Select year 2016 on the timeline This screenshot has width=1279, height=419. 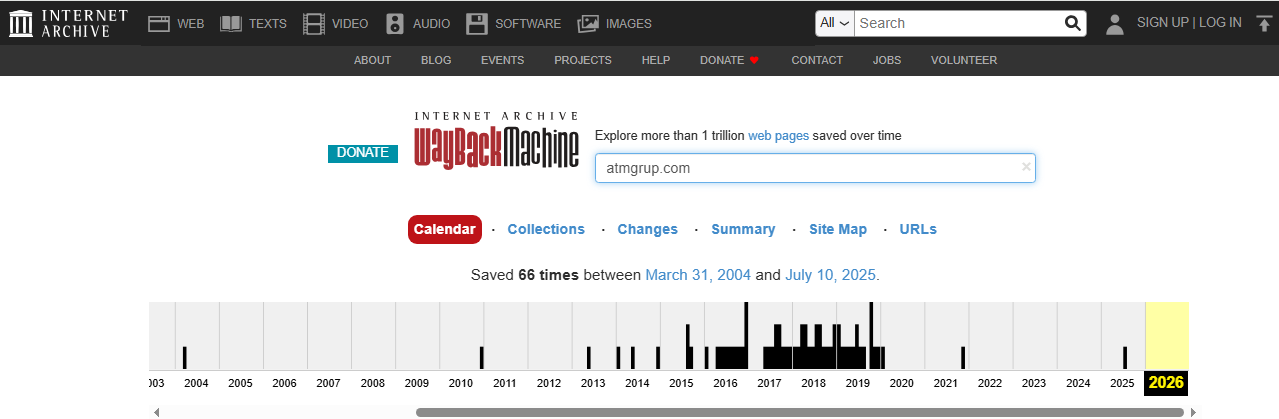725,383
